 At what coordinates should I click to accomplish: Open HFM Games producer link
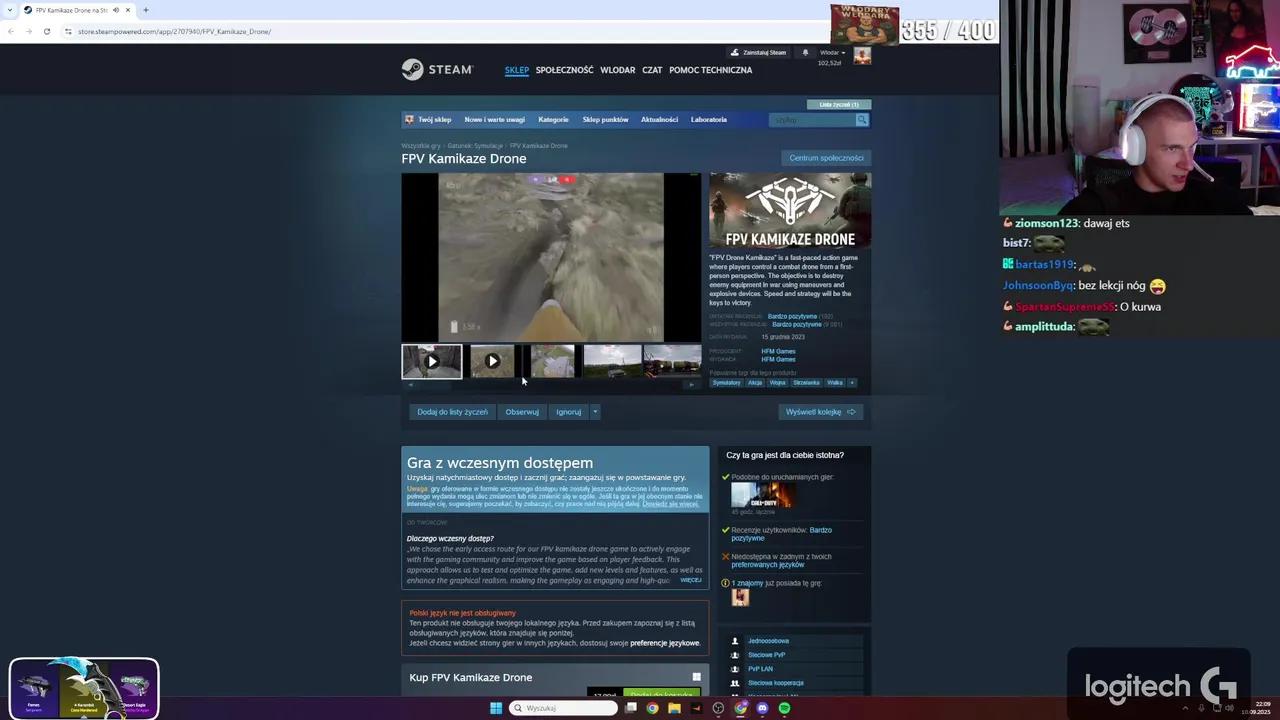778,351
